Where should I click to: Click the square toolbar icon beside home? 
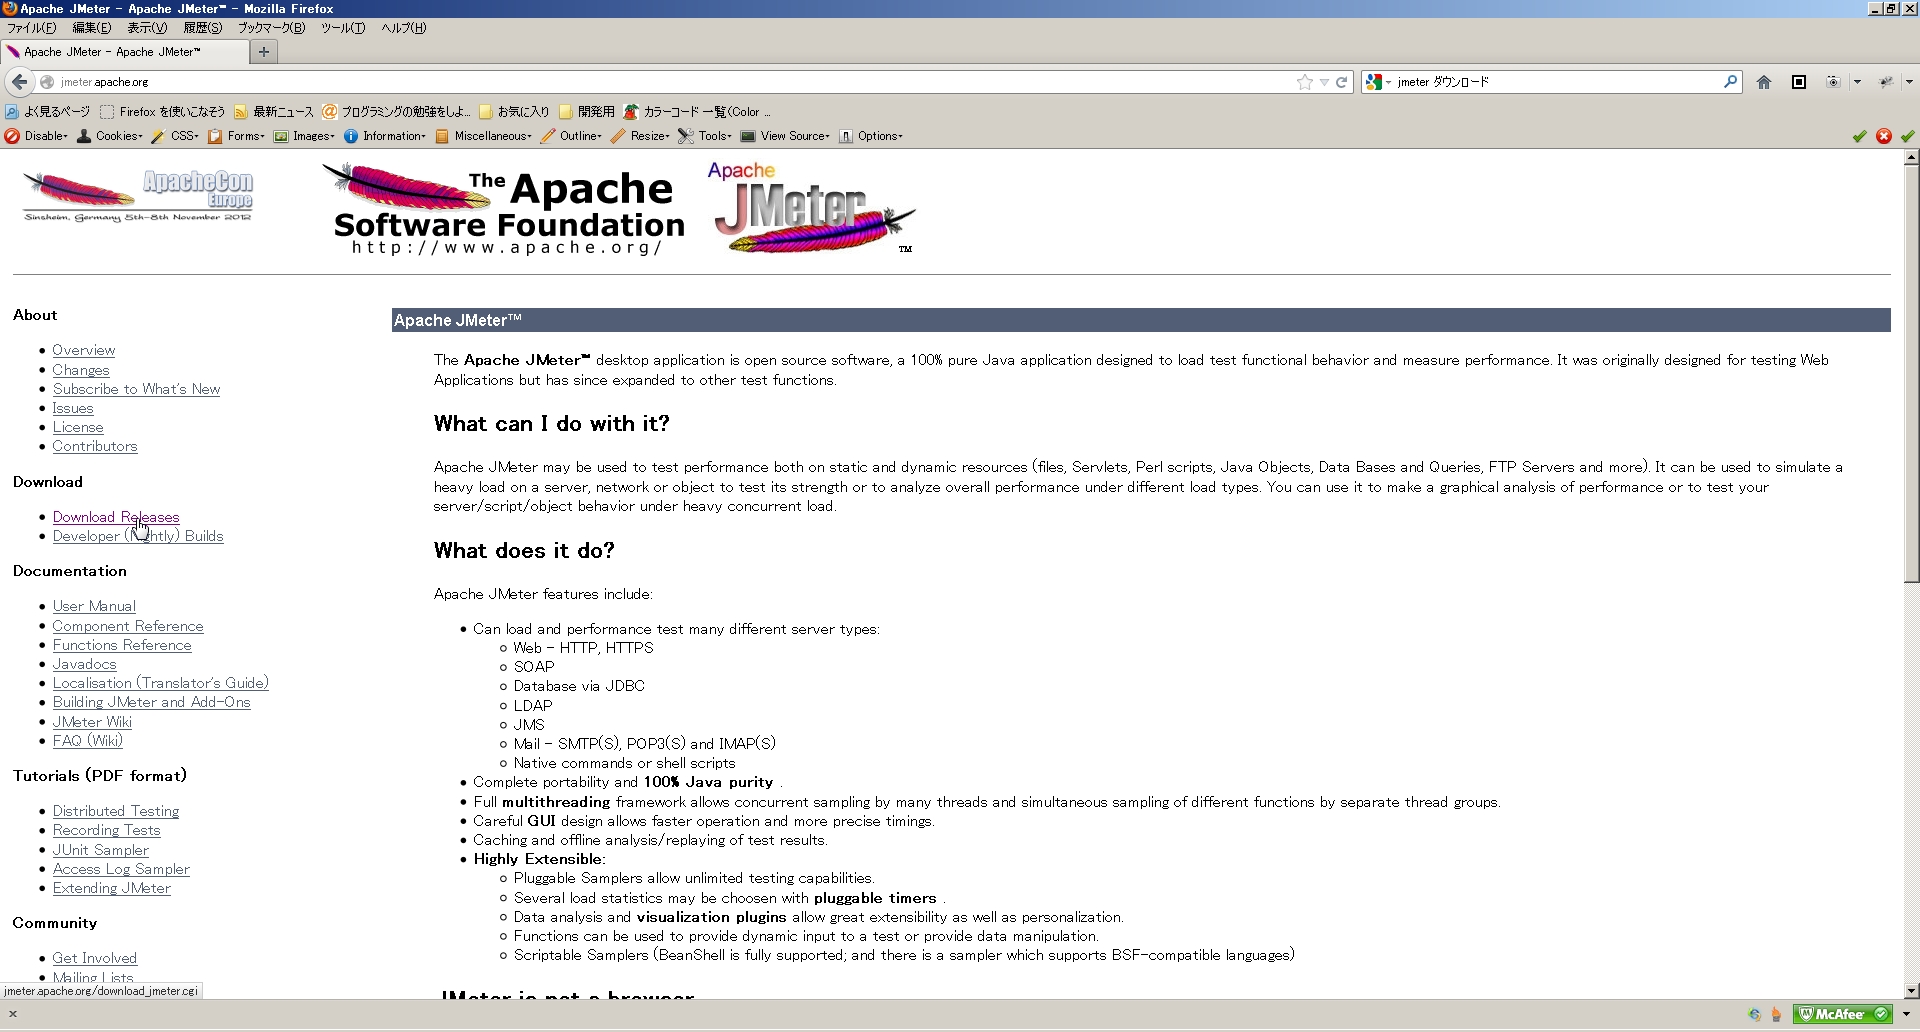pos(1799,82)
